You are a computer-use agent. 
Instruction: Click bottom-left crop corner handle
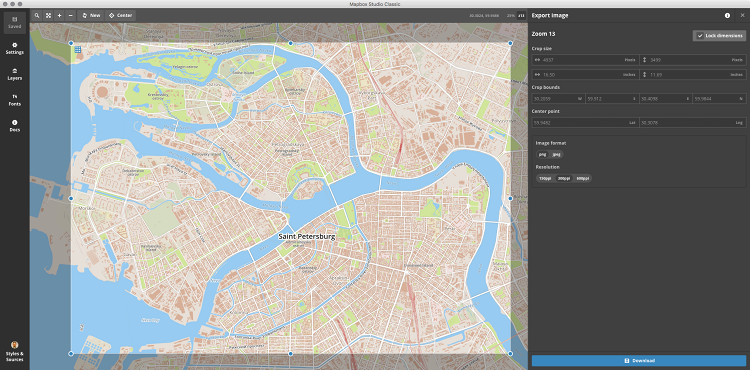click(x=71, y=354)
